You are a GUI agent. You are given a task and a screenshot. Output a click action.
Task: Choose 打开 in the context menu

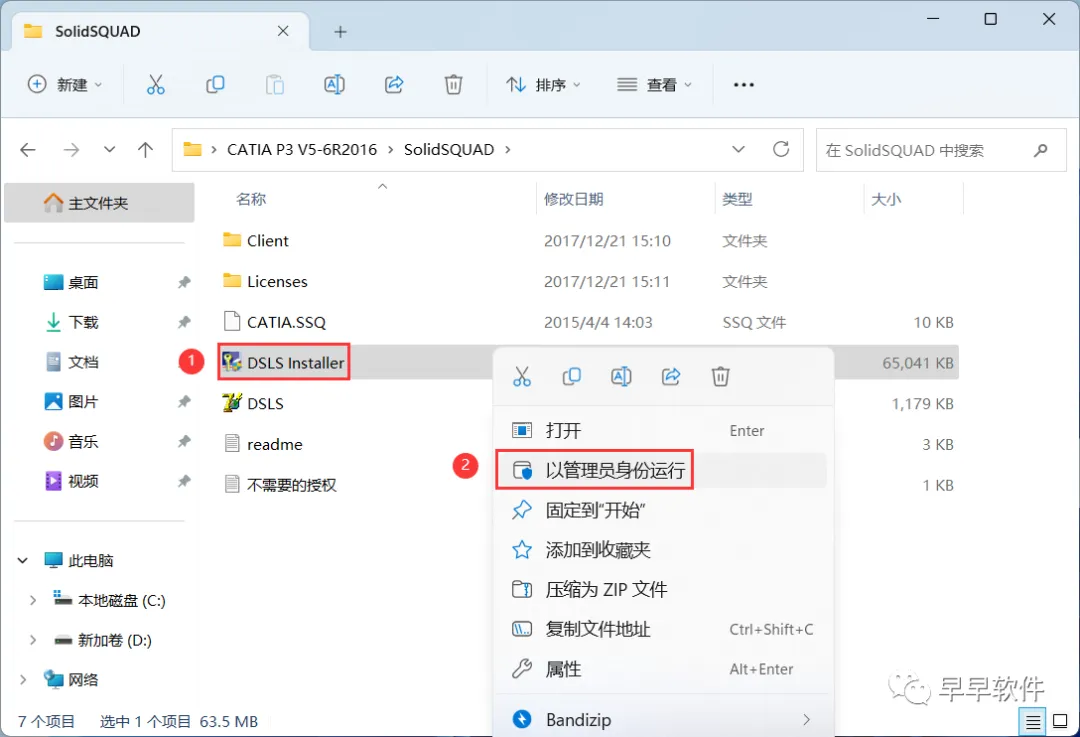pos(662,430)
